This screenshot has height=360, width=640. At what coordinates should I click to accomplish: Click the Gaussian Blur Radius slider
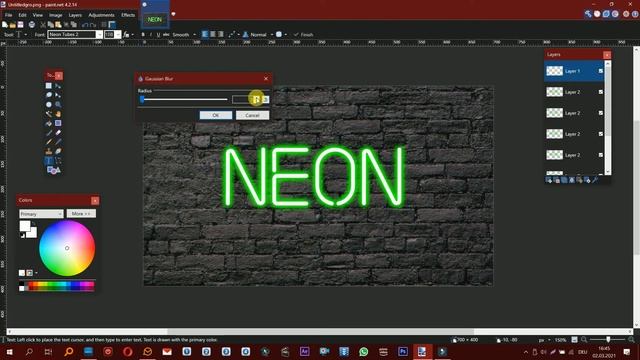point(184,99)
